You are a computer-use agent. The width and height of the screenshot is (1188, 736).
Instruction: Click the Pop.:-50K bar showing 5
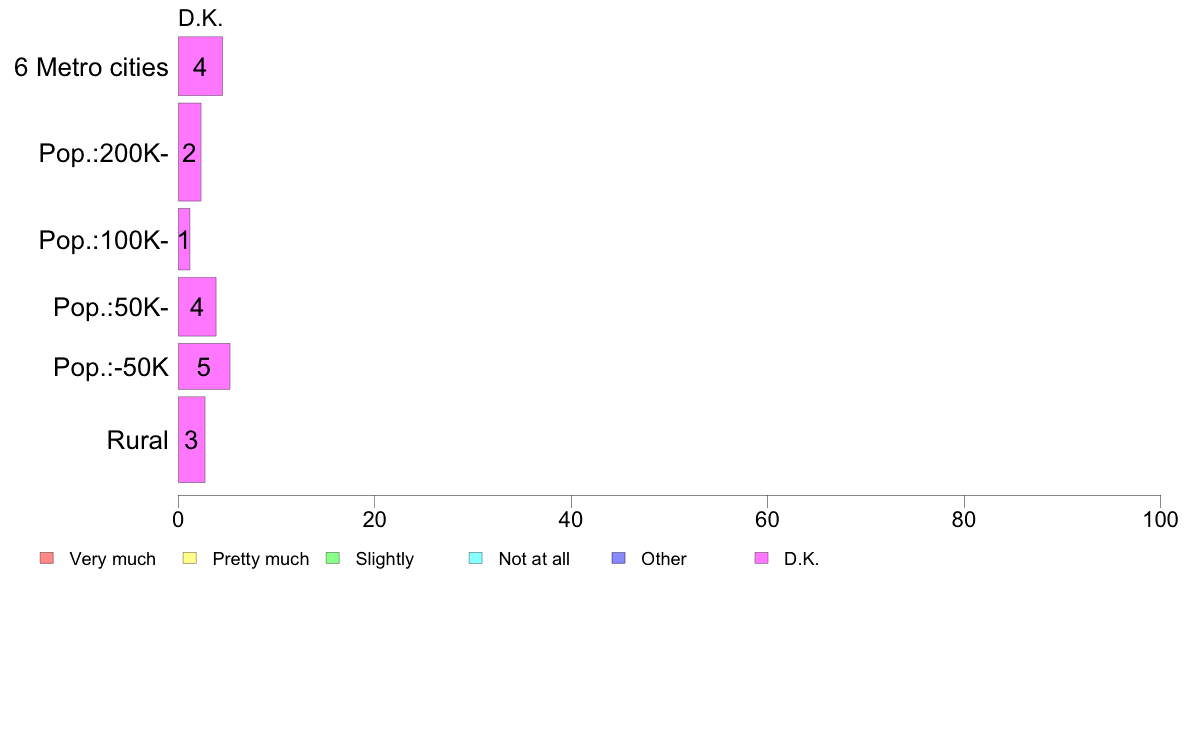tap(204, 367)
